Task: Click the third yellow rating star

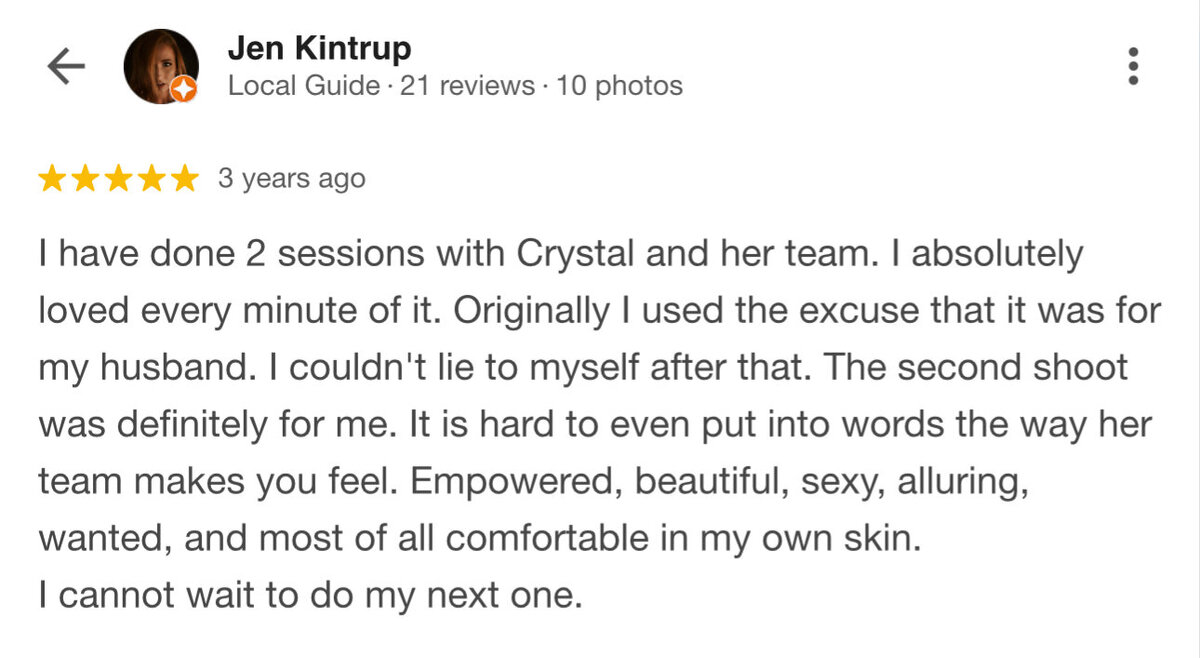Action: click(119, 179)
